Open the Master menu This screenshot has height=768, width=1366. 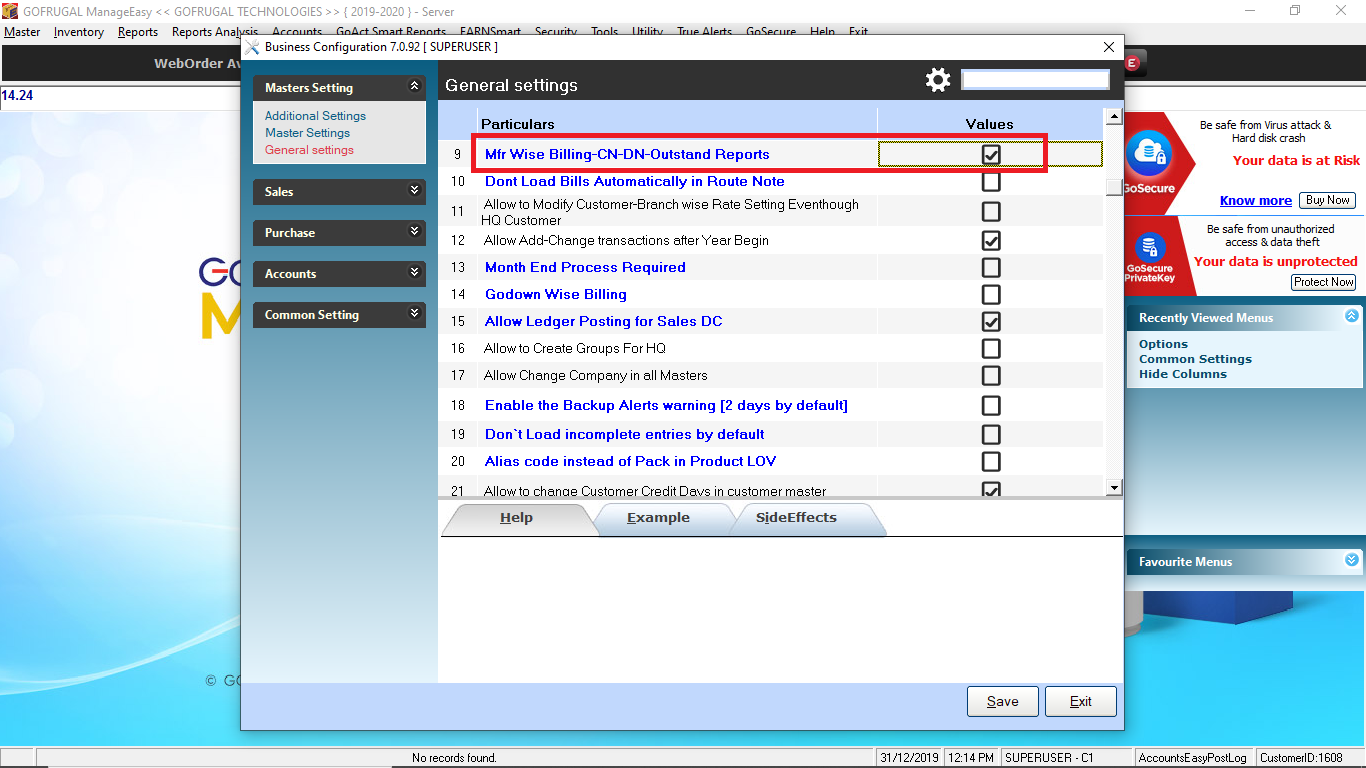22,32
